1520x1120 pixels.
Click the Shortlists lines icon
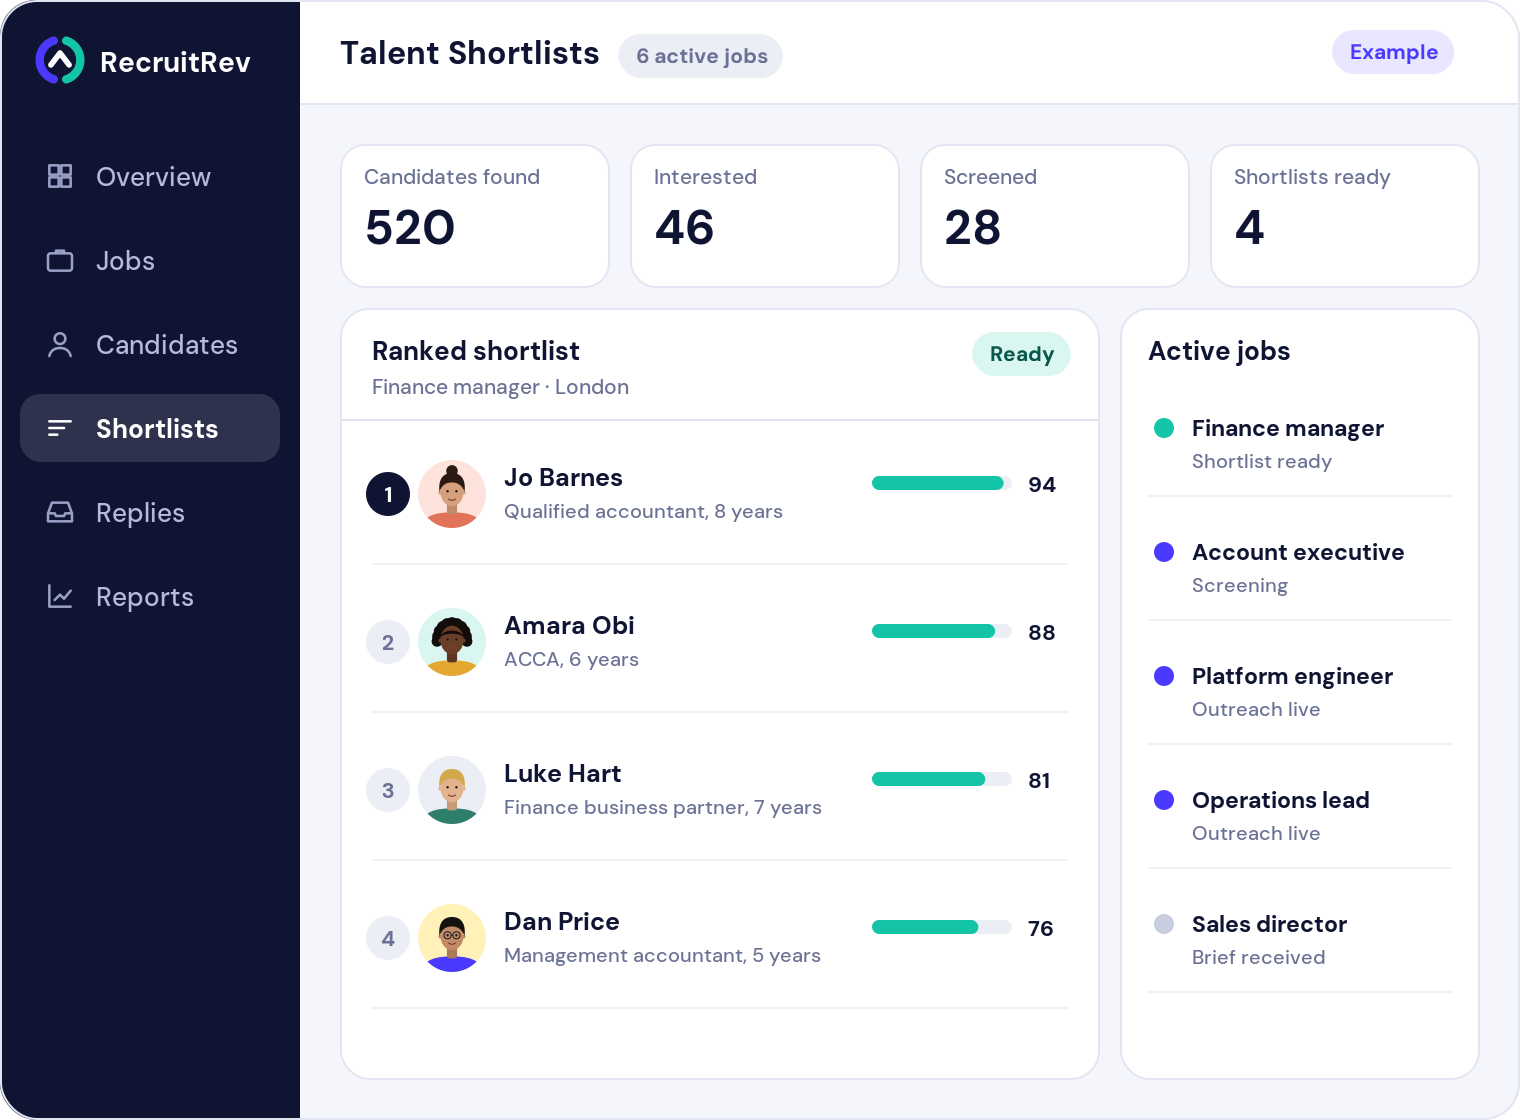[x=60, y=429]
